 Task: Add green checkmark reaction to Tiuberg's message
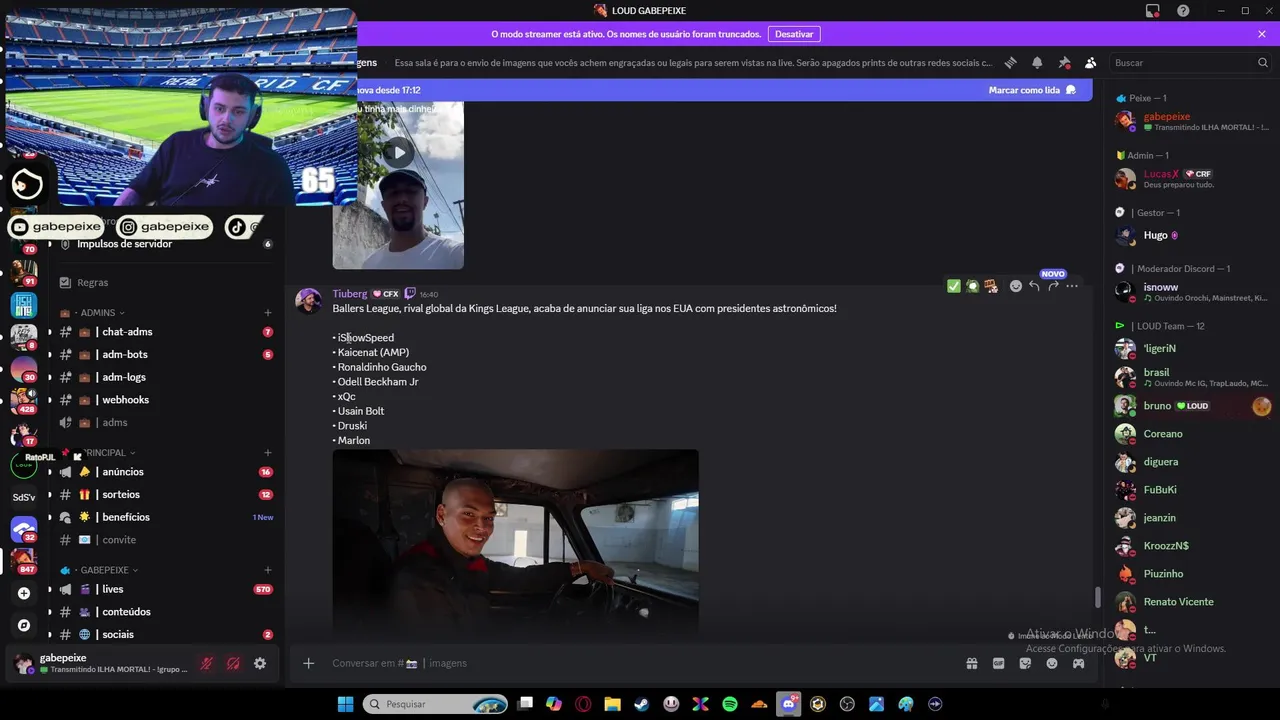[x=953, y=286]
